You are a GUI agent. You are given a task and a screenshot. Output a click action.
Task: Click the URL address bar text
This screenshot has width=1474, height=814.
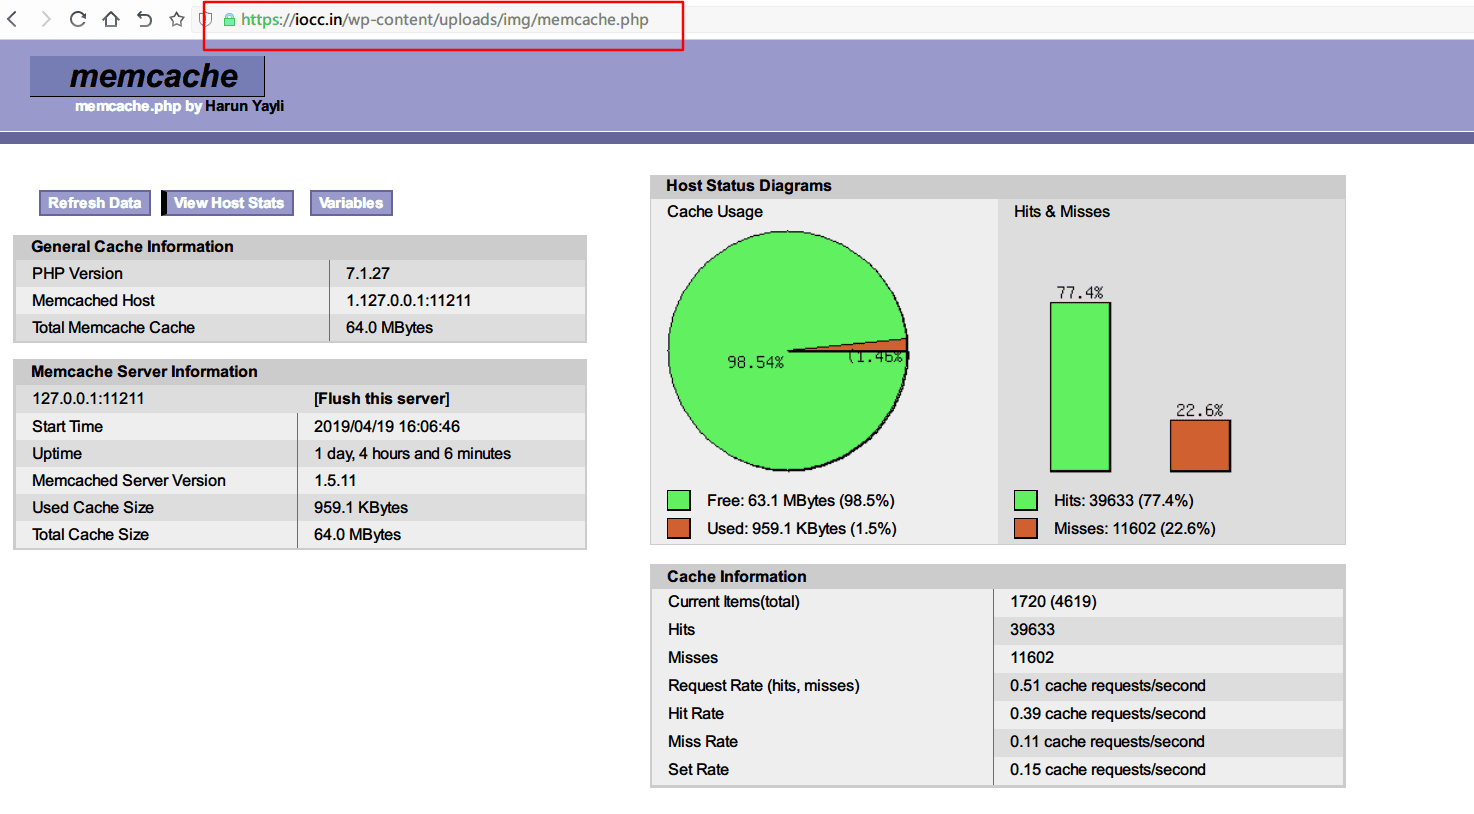pos(445,19)
